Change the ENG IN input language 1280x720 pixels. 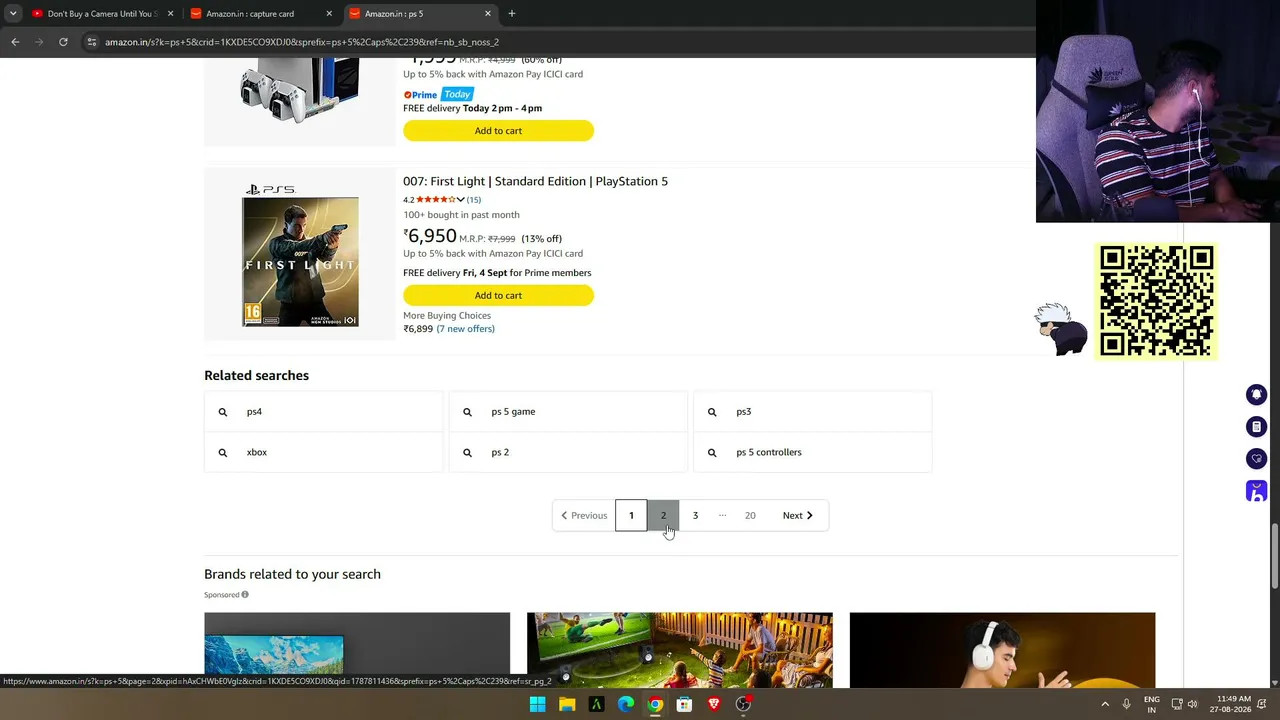point(1152,704)
